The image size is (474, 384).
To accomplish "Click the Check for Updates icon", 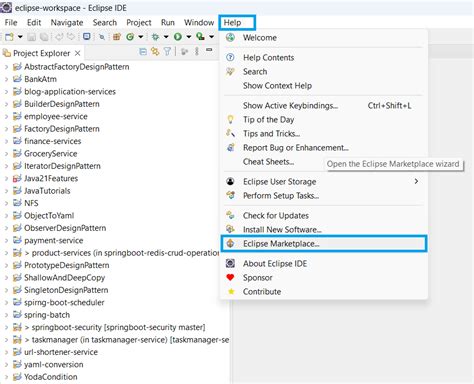I will point(230,215).
